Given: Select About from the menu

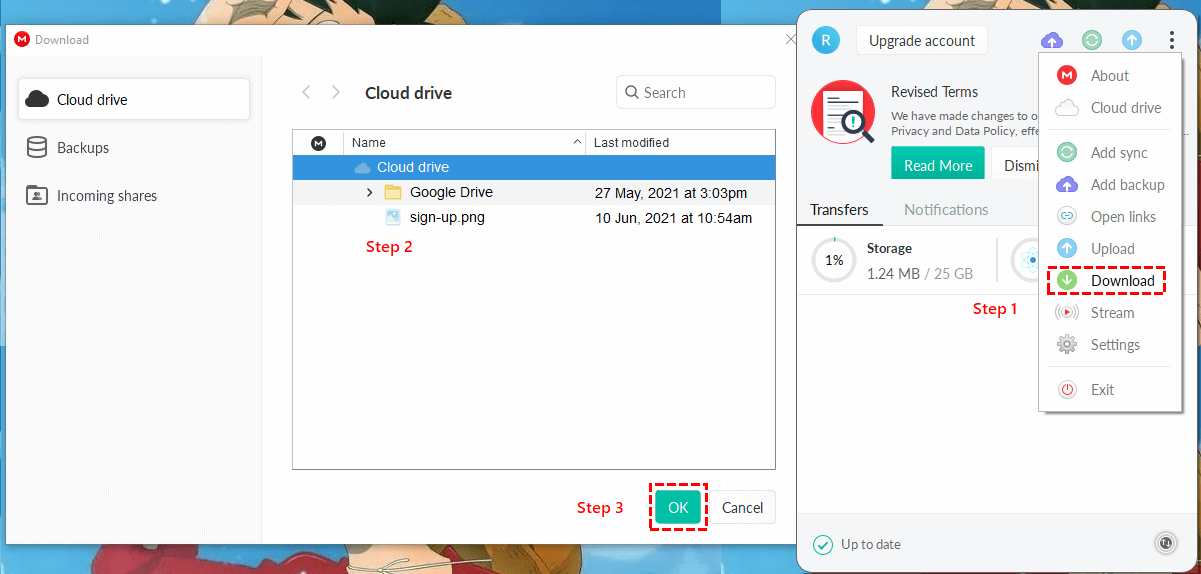Looking at the screenshot, I should pyautogui.click(x=1110, y=75).
